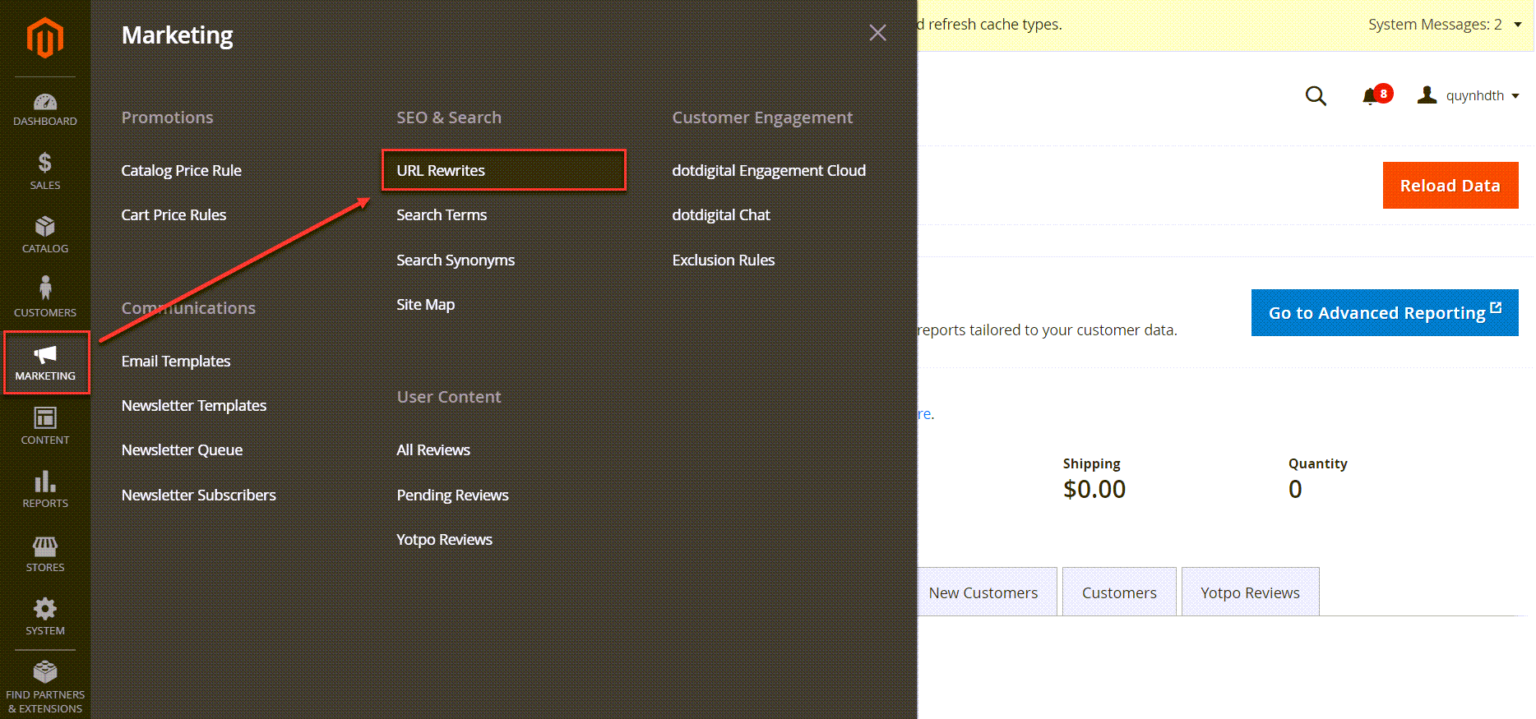This screenshot has width=1536, height=719.
Task: Close the Marketing menu panel
Action: click(x=878, y=33)
